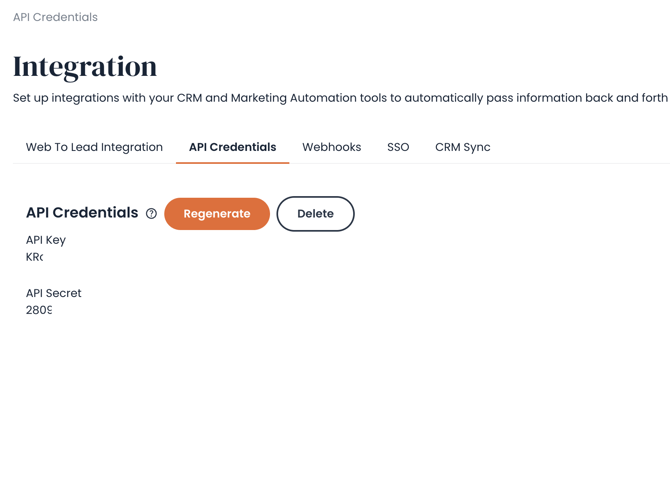This screenshot has height=477, width=670.
Task: Click the API Credentials breadcrumb at top
Action: [55, 17]
